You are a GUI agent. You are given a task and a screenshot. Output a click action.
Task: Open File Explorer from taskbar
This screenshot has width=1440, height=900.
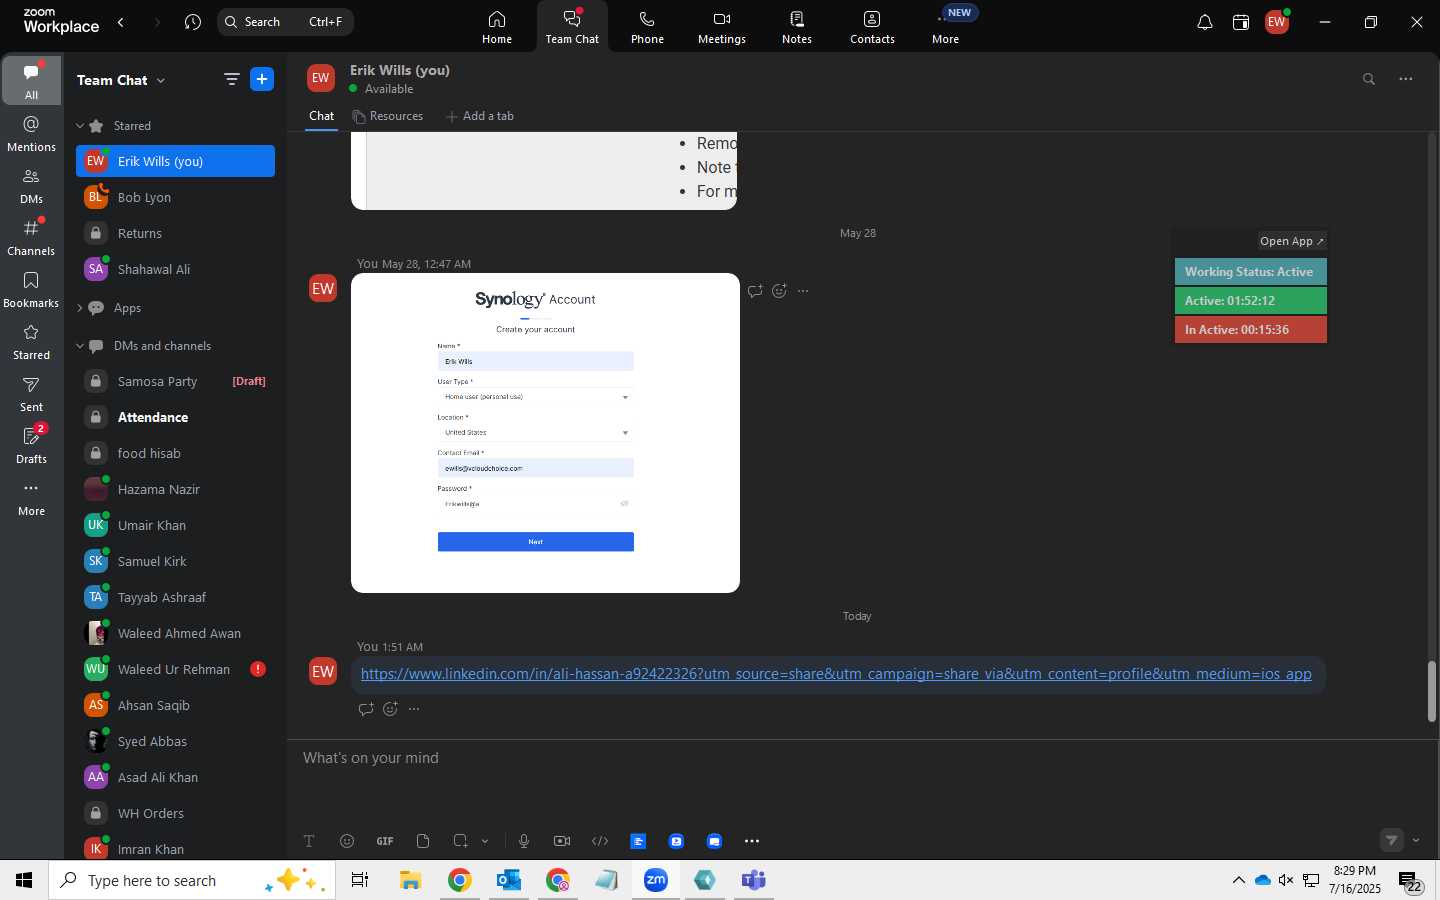pos(411,880)
